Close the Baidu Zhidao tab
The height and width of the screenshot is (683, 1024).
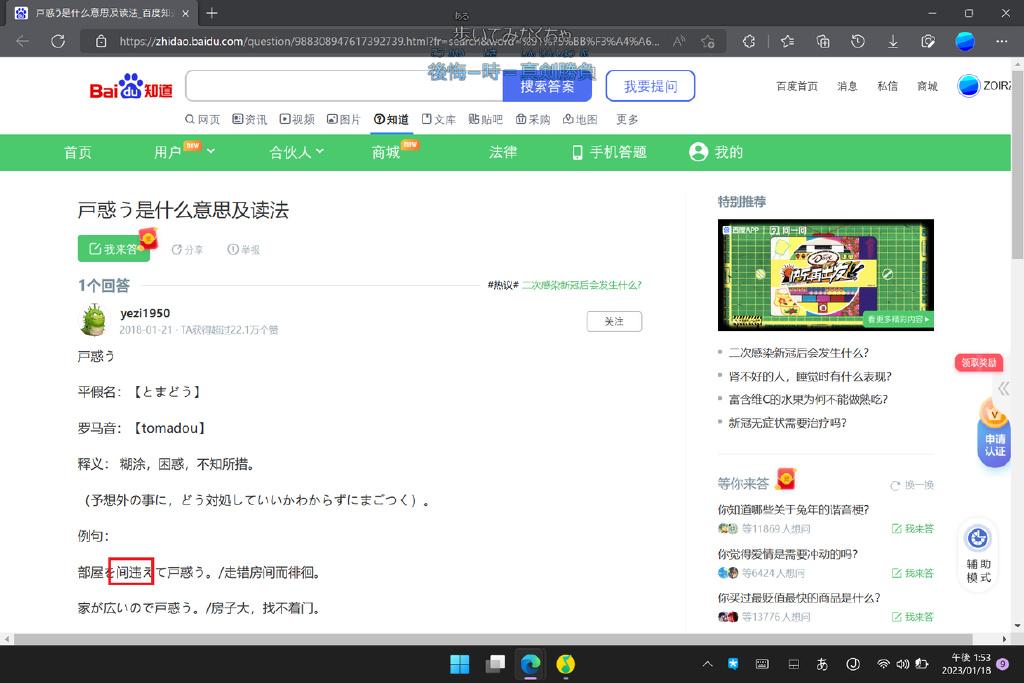185,13
